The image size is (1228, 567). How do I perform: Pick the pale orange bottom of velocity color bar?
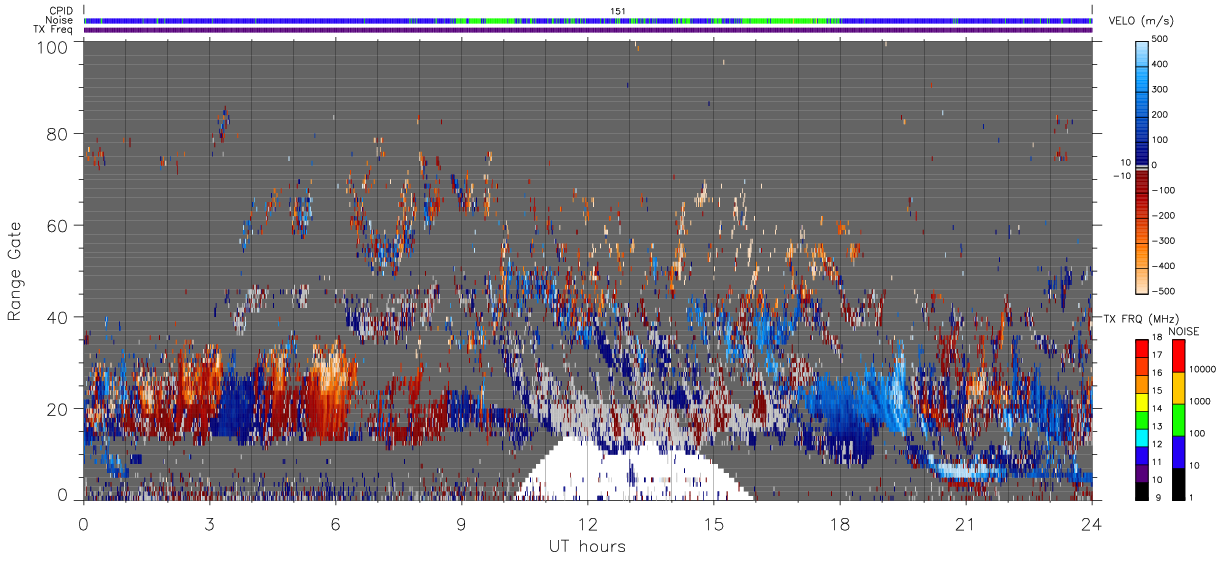[1143, 282]
